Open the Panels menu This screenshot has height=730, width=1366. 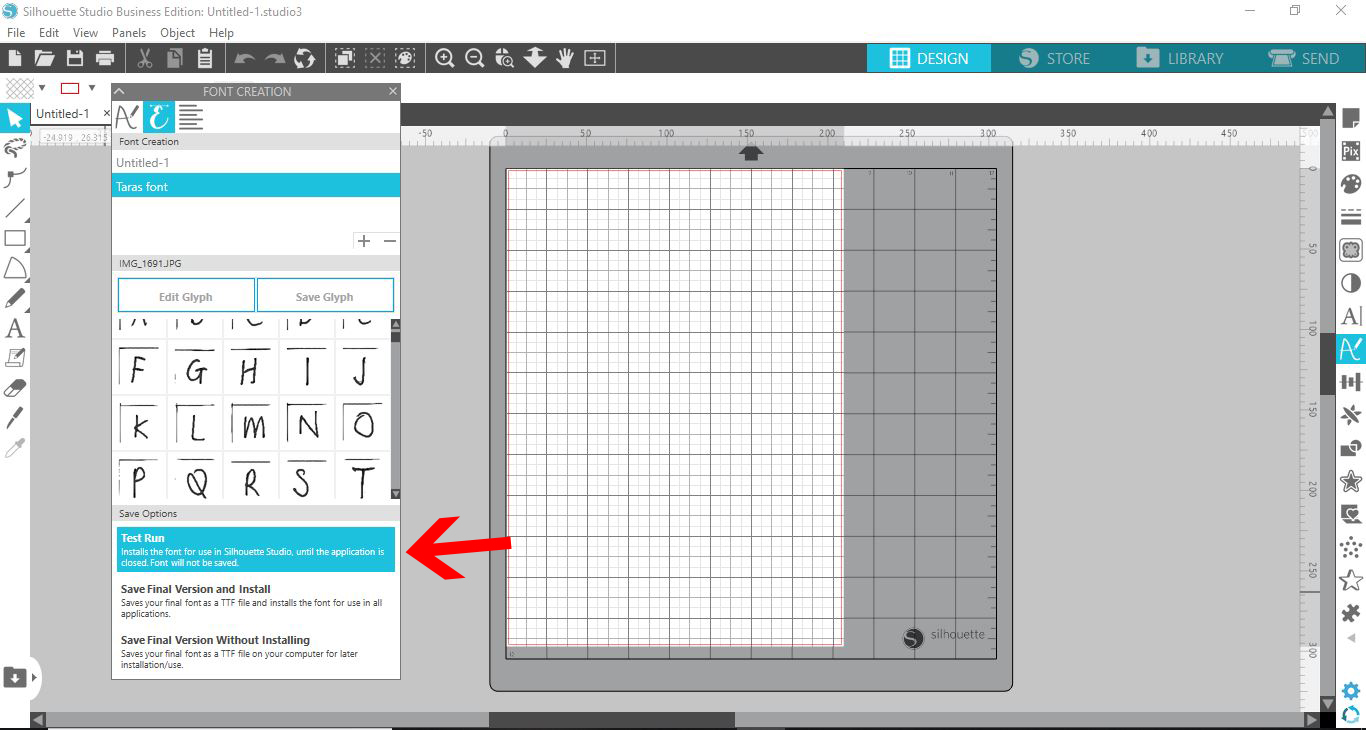[129, 33]
